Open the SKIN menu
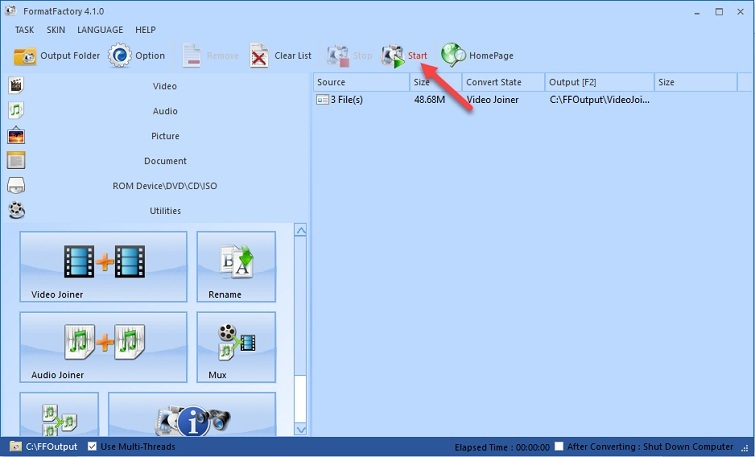Screen dimensions: 755x457 click(x=55, y=30)
